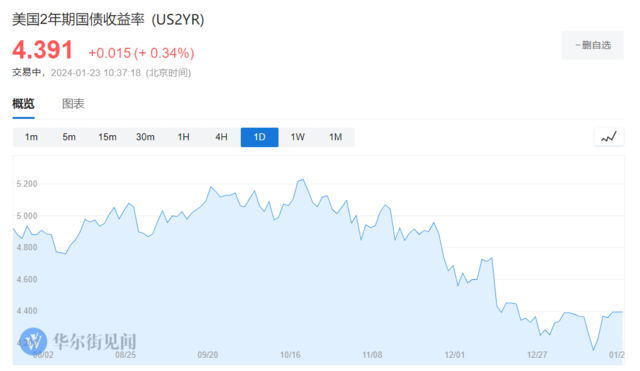Open the chart type line icon
This screenshot has height=371, width=640.
pyautogui.click(x=609, y=137)
